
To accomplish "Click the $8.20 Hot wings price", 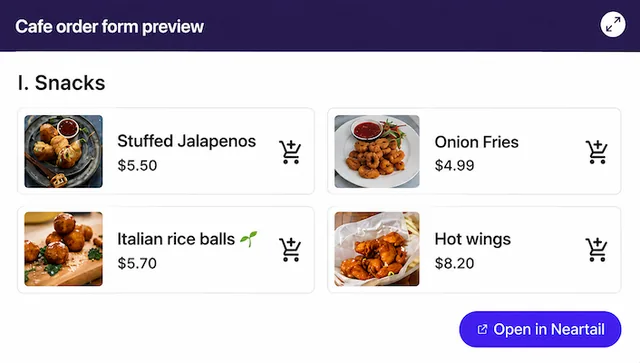I will point(454,263).
